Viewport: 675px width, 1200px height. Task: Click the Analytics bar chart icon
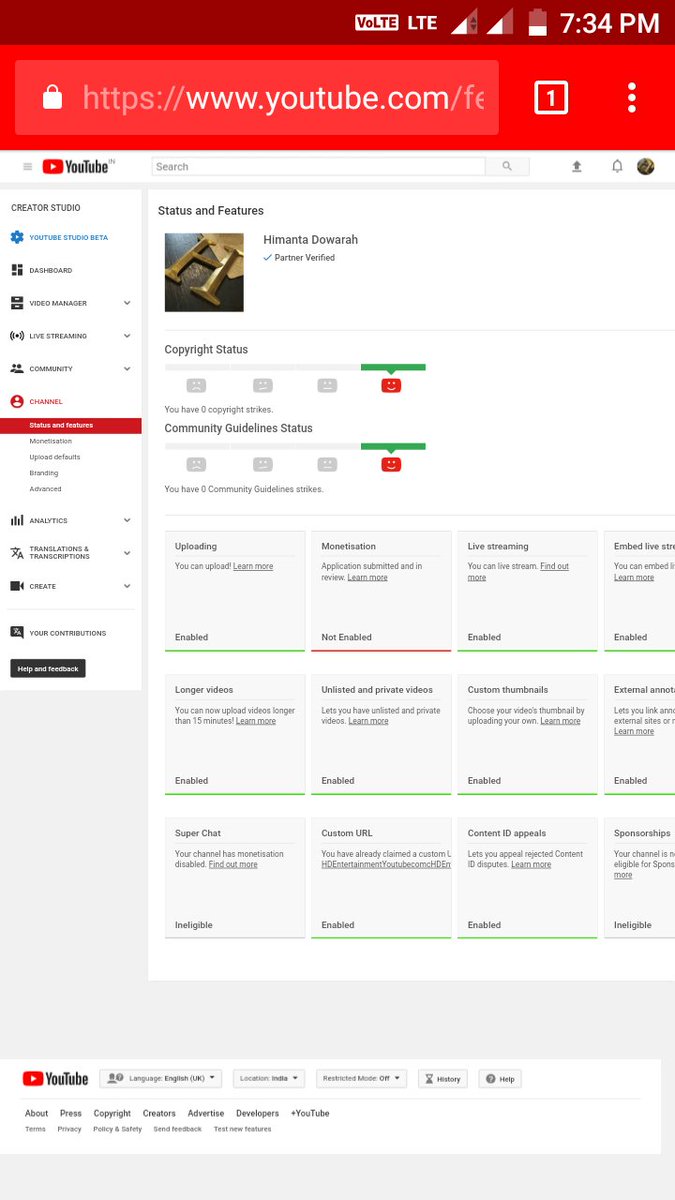(x=17, y=521)
